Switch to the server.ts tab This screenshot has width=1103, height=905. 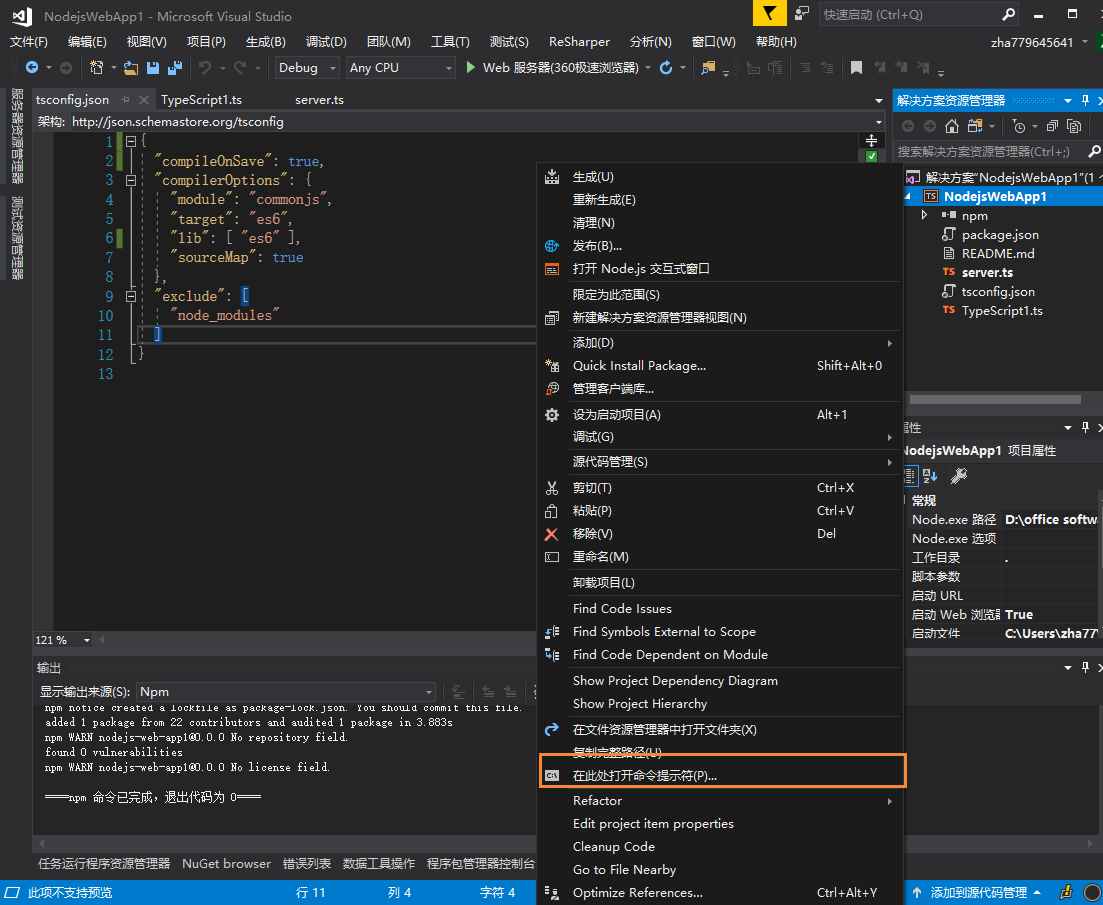tap(319, 100)
